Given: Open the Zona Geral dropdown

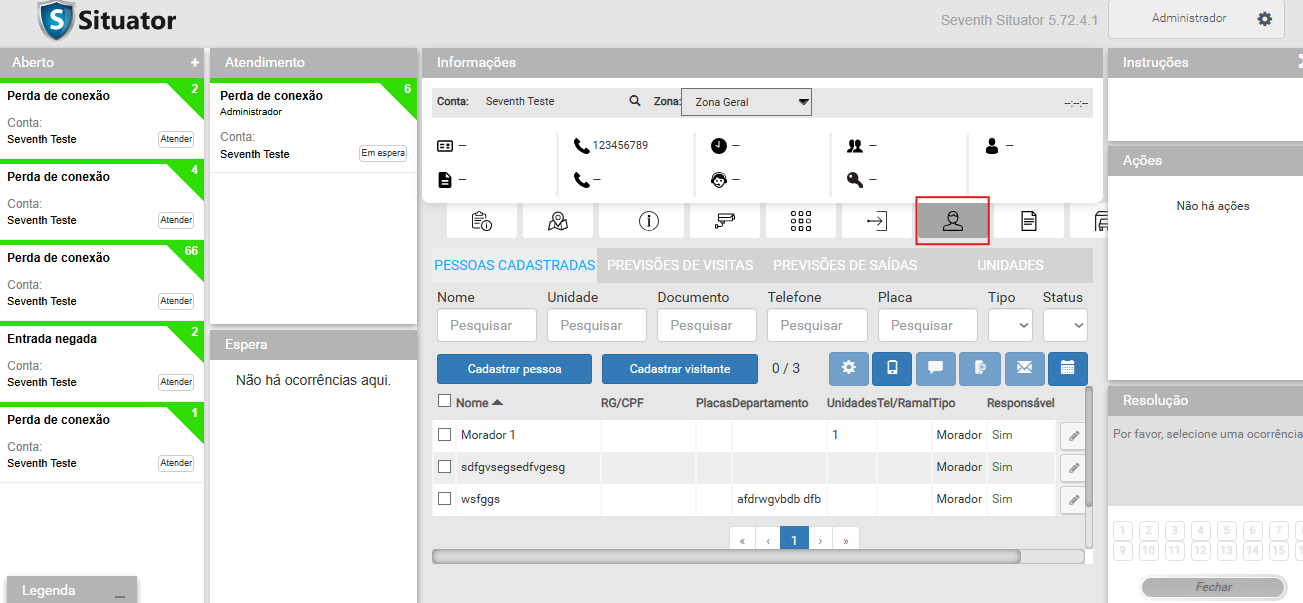Looking at the screenshot, I should pyautogui.click(x=746, y=102).
